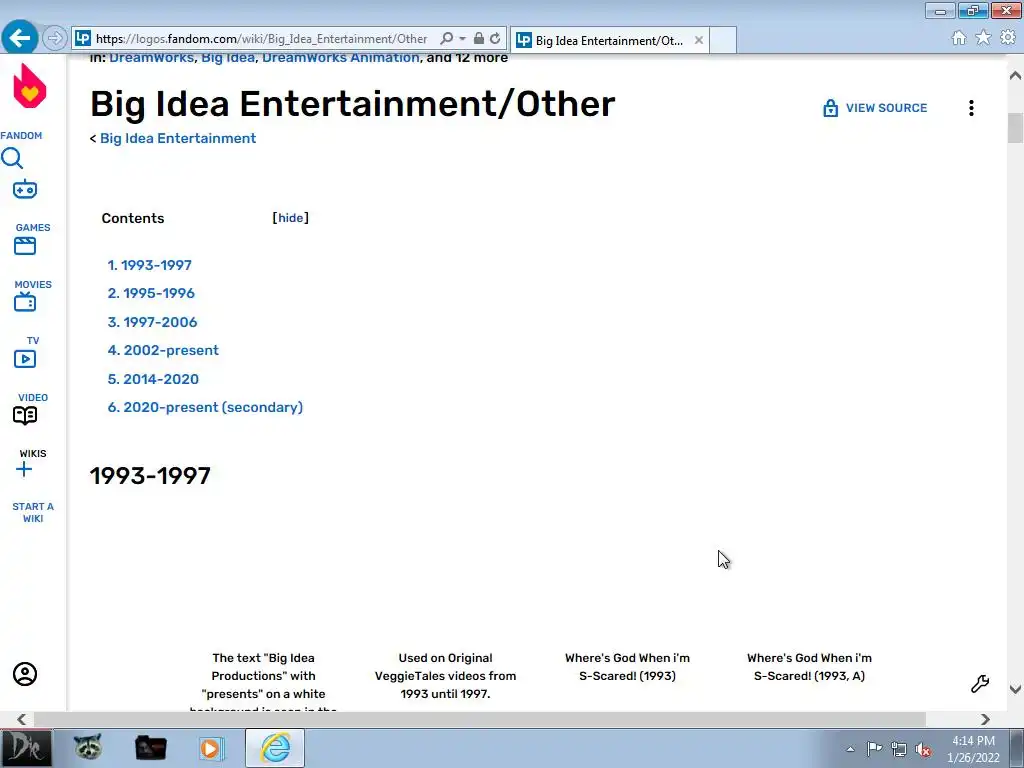This screenshot has height=768, width=1024.
Task: Jump to section 1. 1993-1997
Action: 150,265
